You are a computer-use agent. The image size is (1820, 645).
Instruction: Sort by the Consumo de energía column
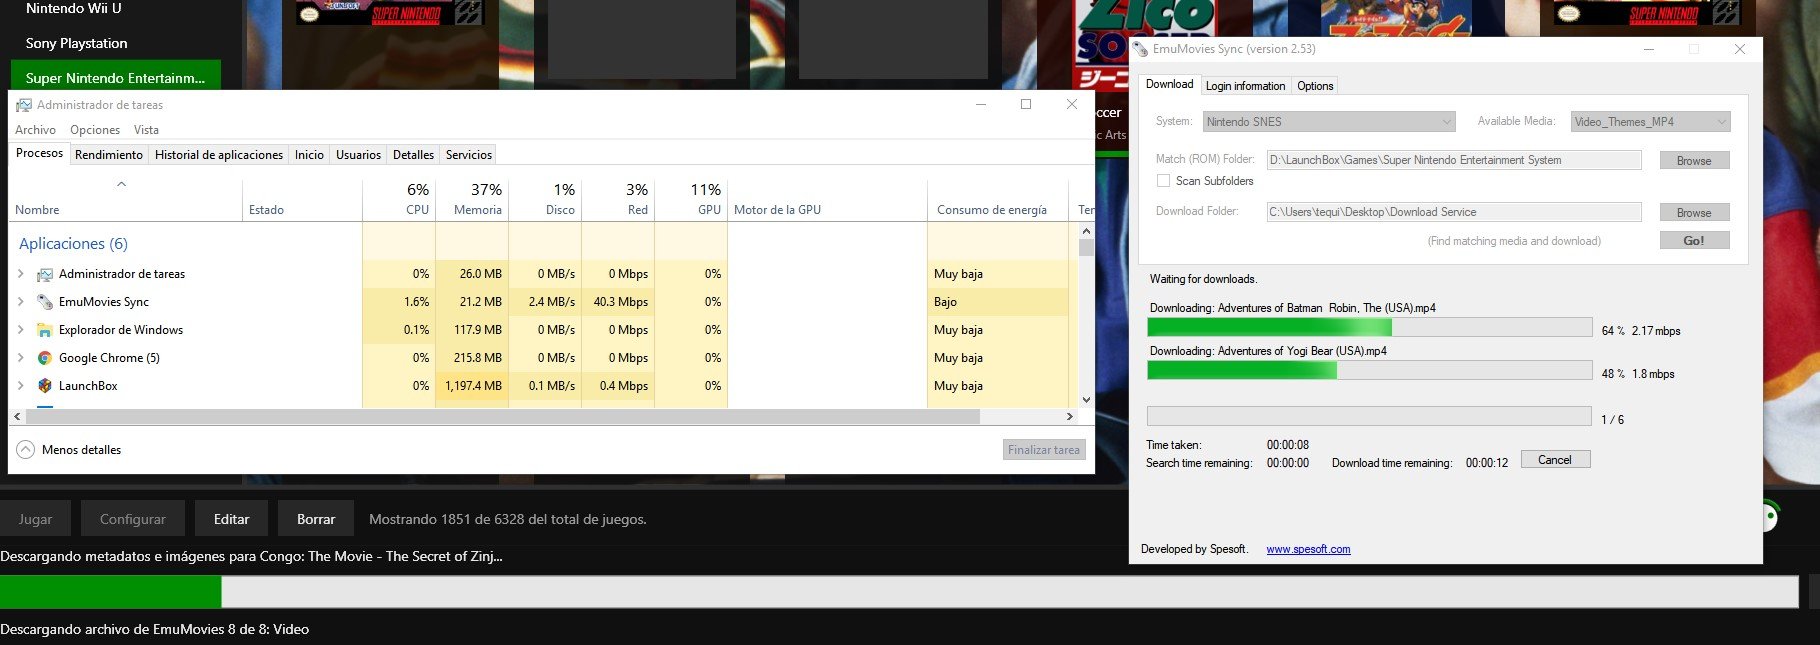(x=998, y=200)
